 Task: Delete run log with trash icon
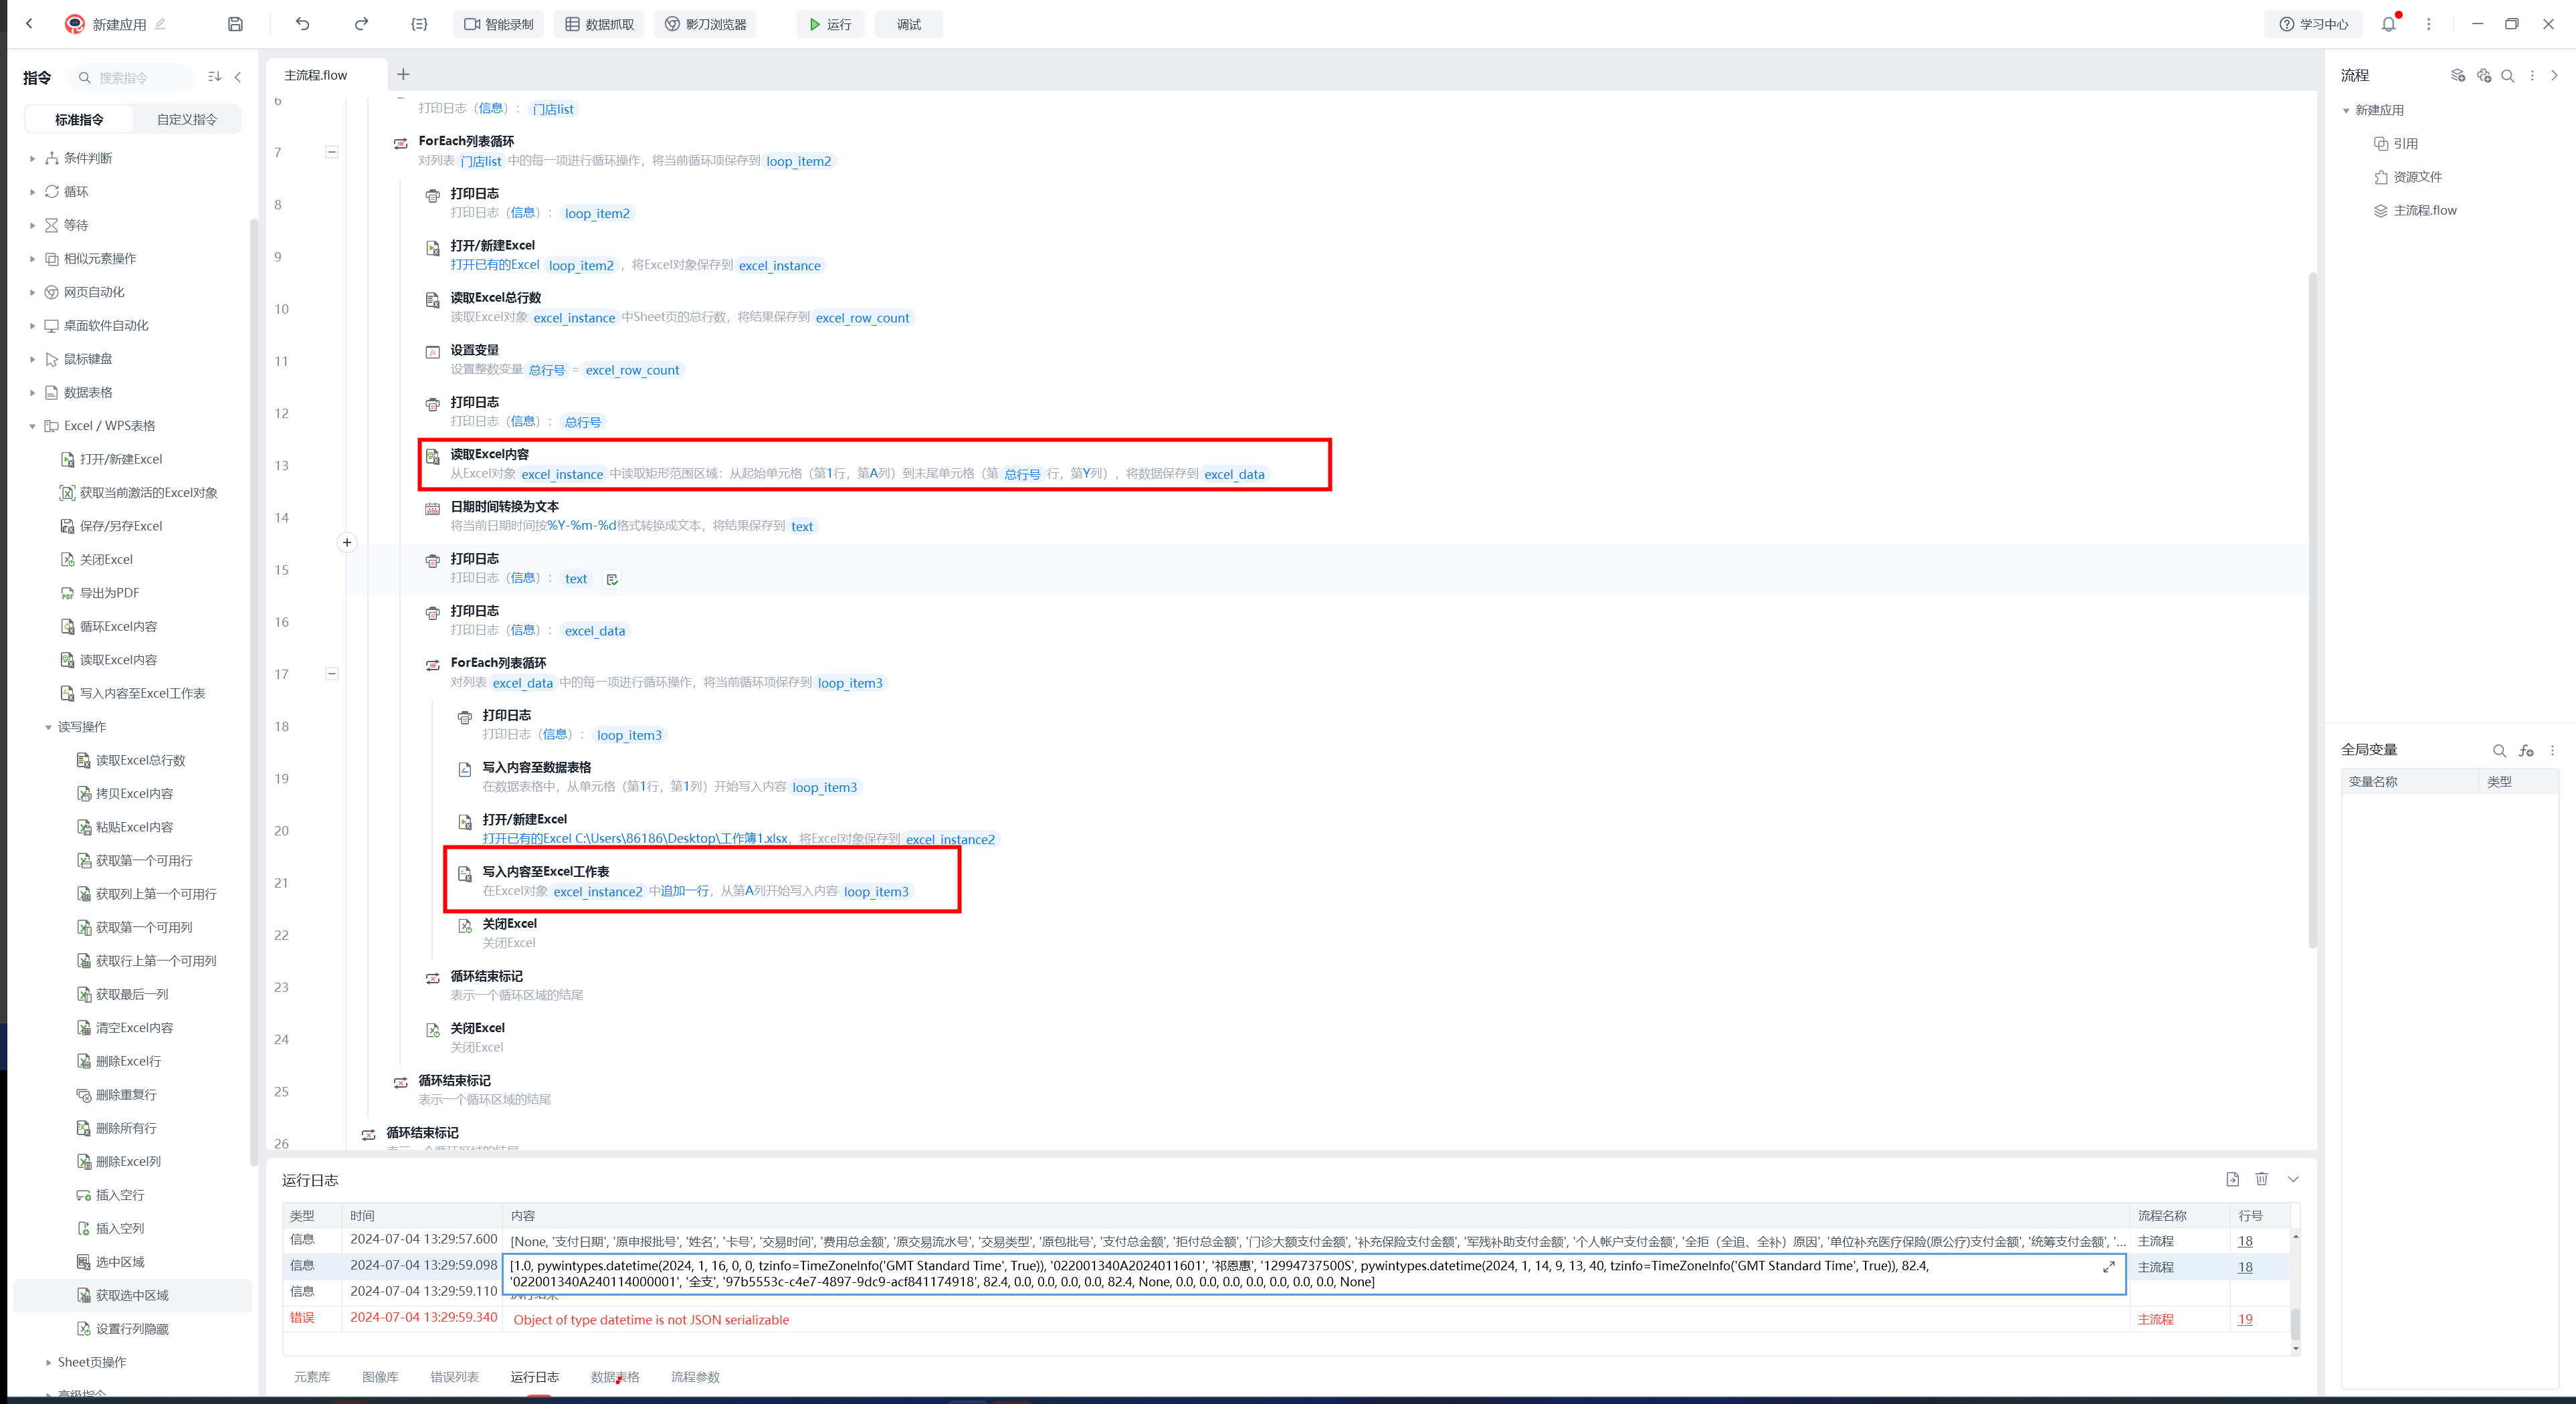(x=2262, y=1179)
